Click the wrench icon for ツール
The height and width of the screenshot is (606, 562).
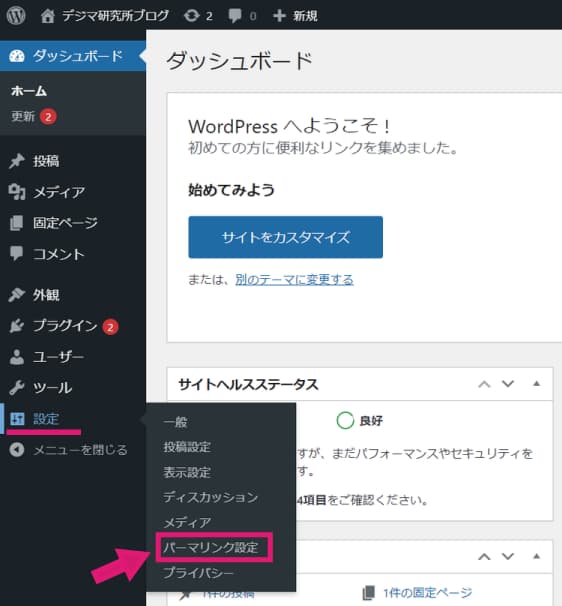(x=17, y=388)
